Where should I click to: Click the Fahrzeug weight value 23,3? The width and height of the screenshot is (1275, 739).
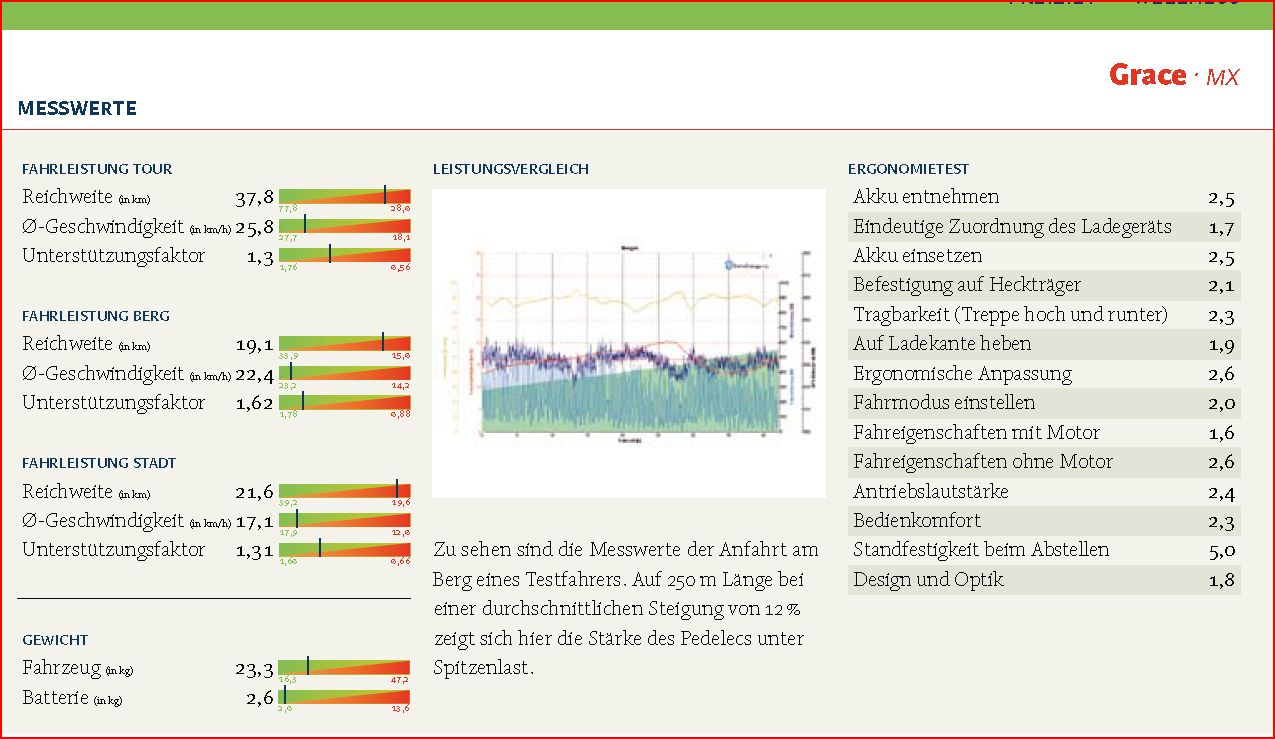pos(255,669)
